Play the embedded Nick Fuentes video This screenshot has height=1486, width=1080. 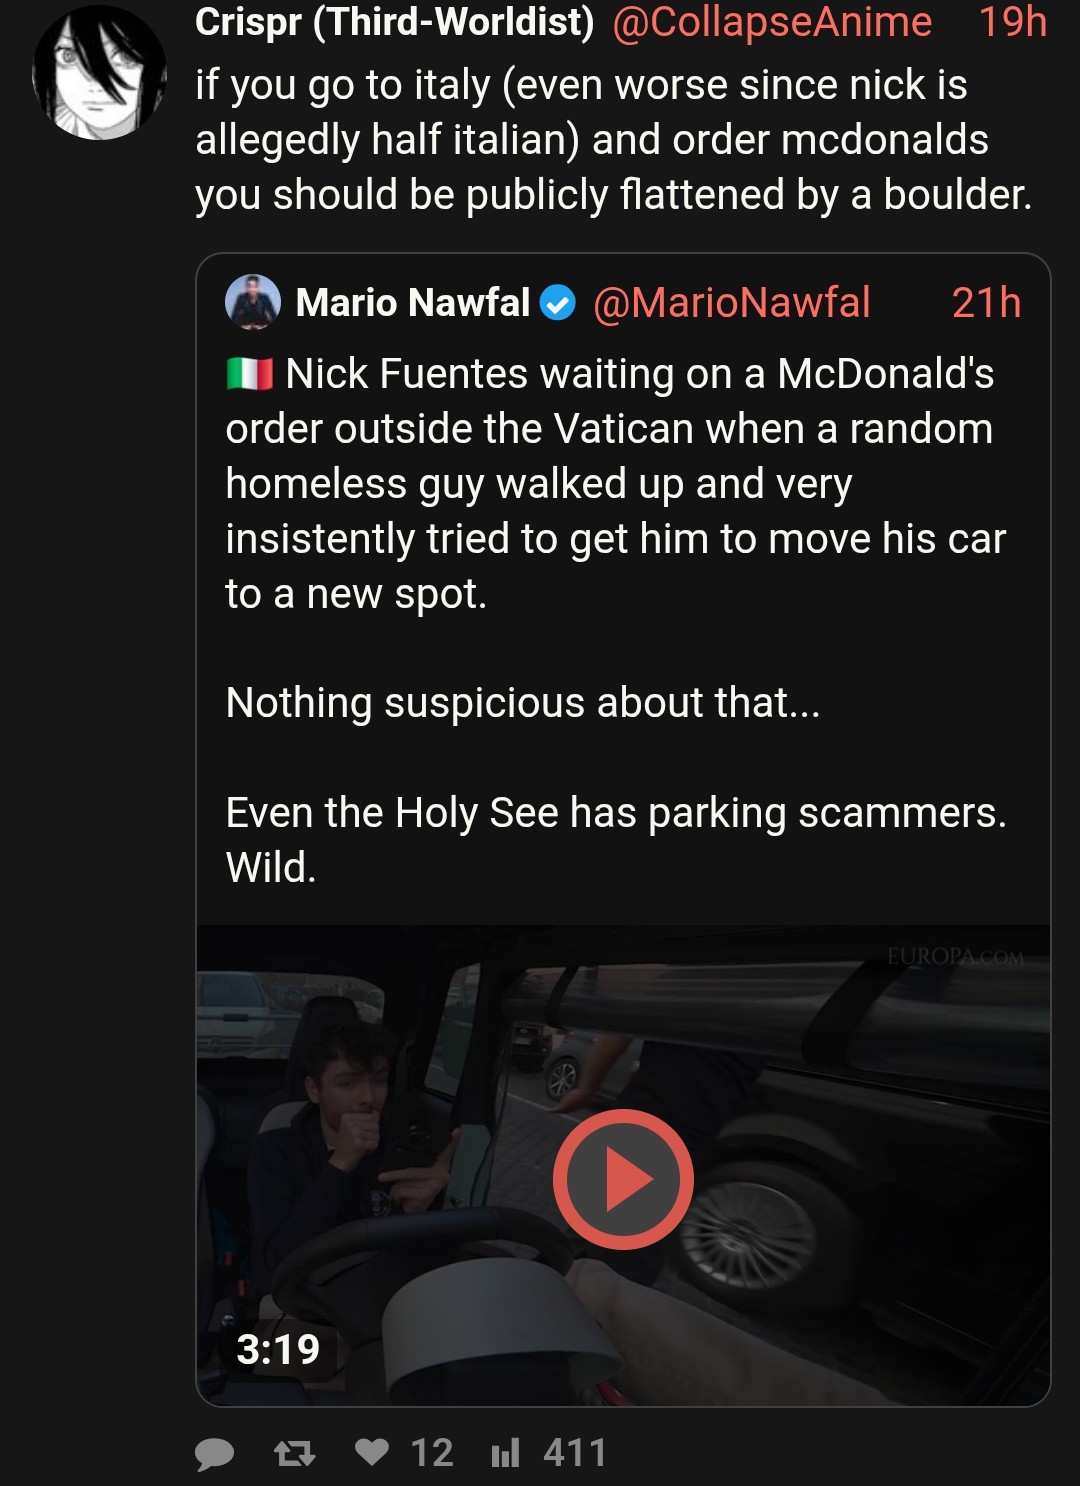(623, 1179)
